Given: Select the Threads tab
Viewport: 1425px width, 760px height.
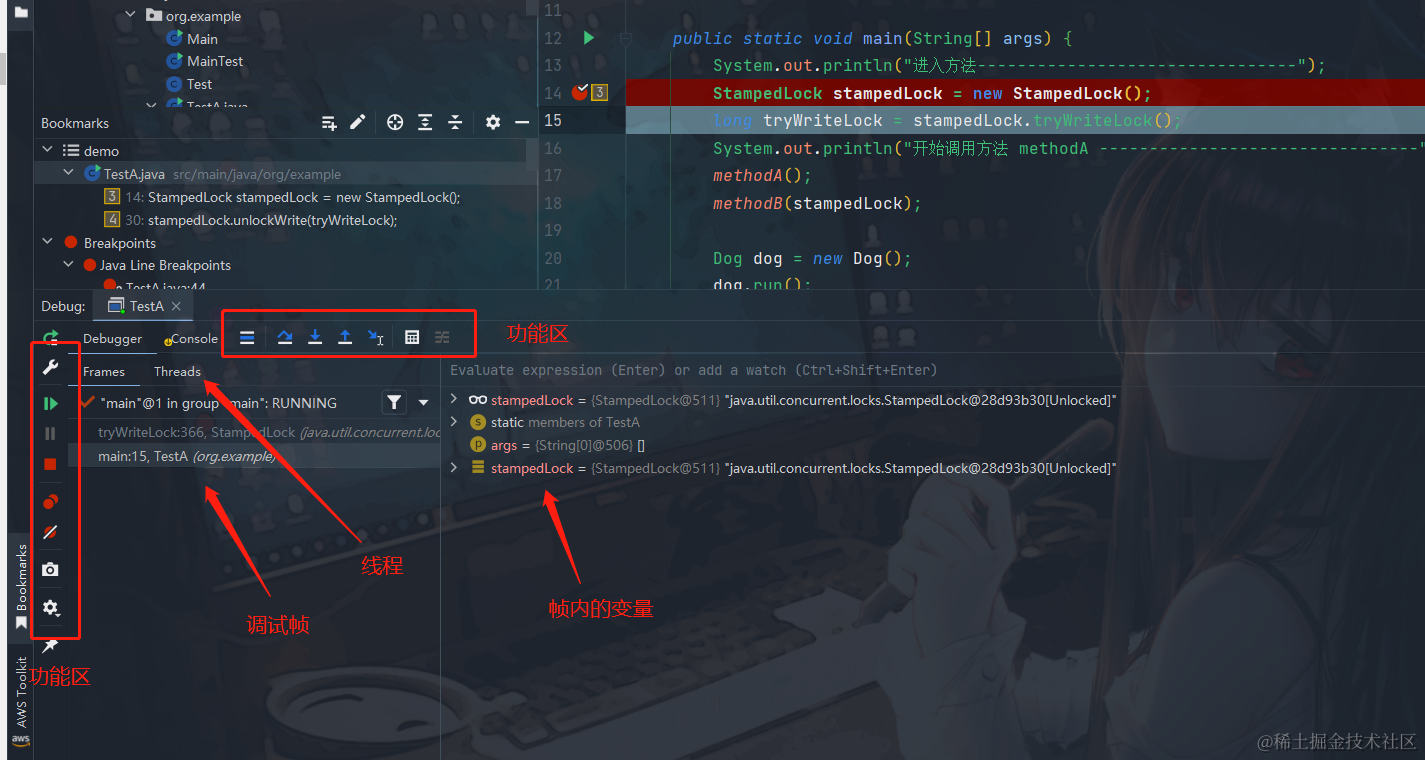Looking at the screenshot, I should tap(177, 372).
